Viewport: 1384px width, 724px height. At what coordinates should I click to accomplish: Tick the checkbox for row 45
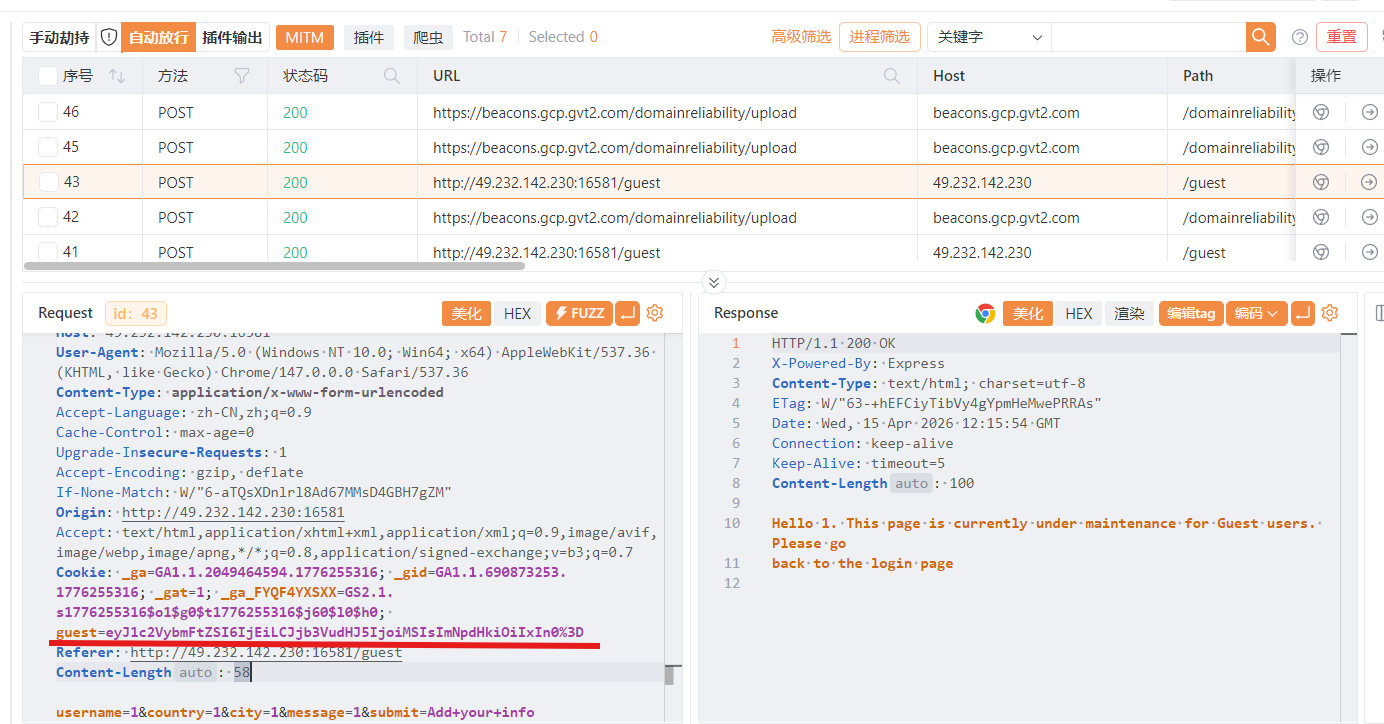[48, 147]
